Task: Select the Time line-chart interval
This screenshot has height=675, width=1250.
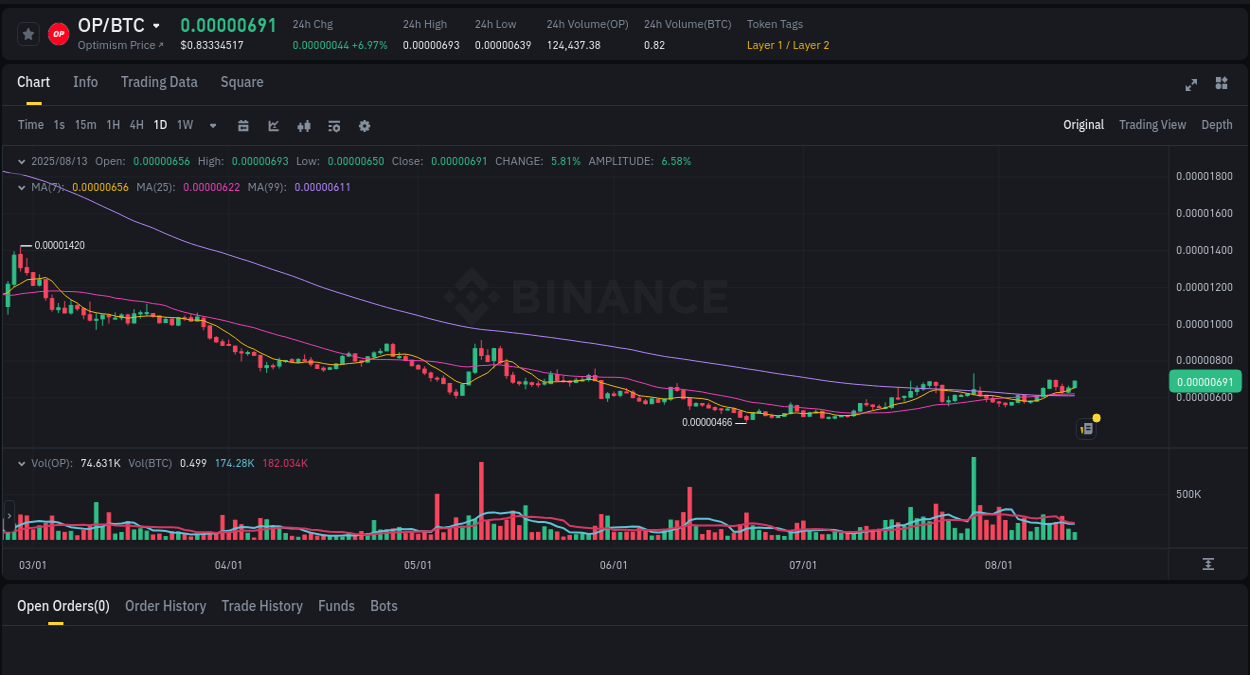Action: (31, 125)
